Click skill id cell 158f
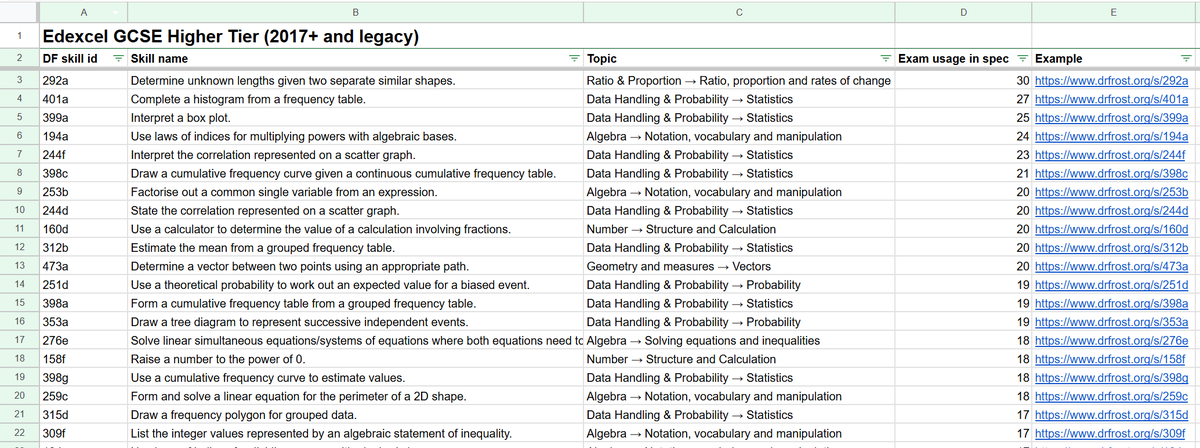 [83, 359]
